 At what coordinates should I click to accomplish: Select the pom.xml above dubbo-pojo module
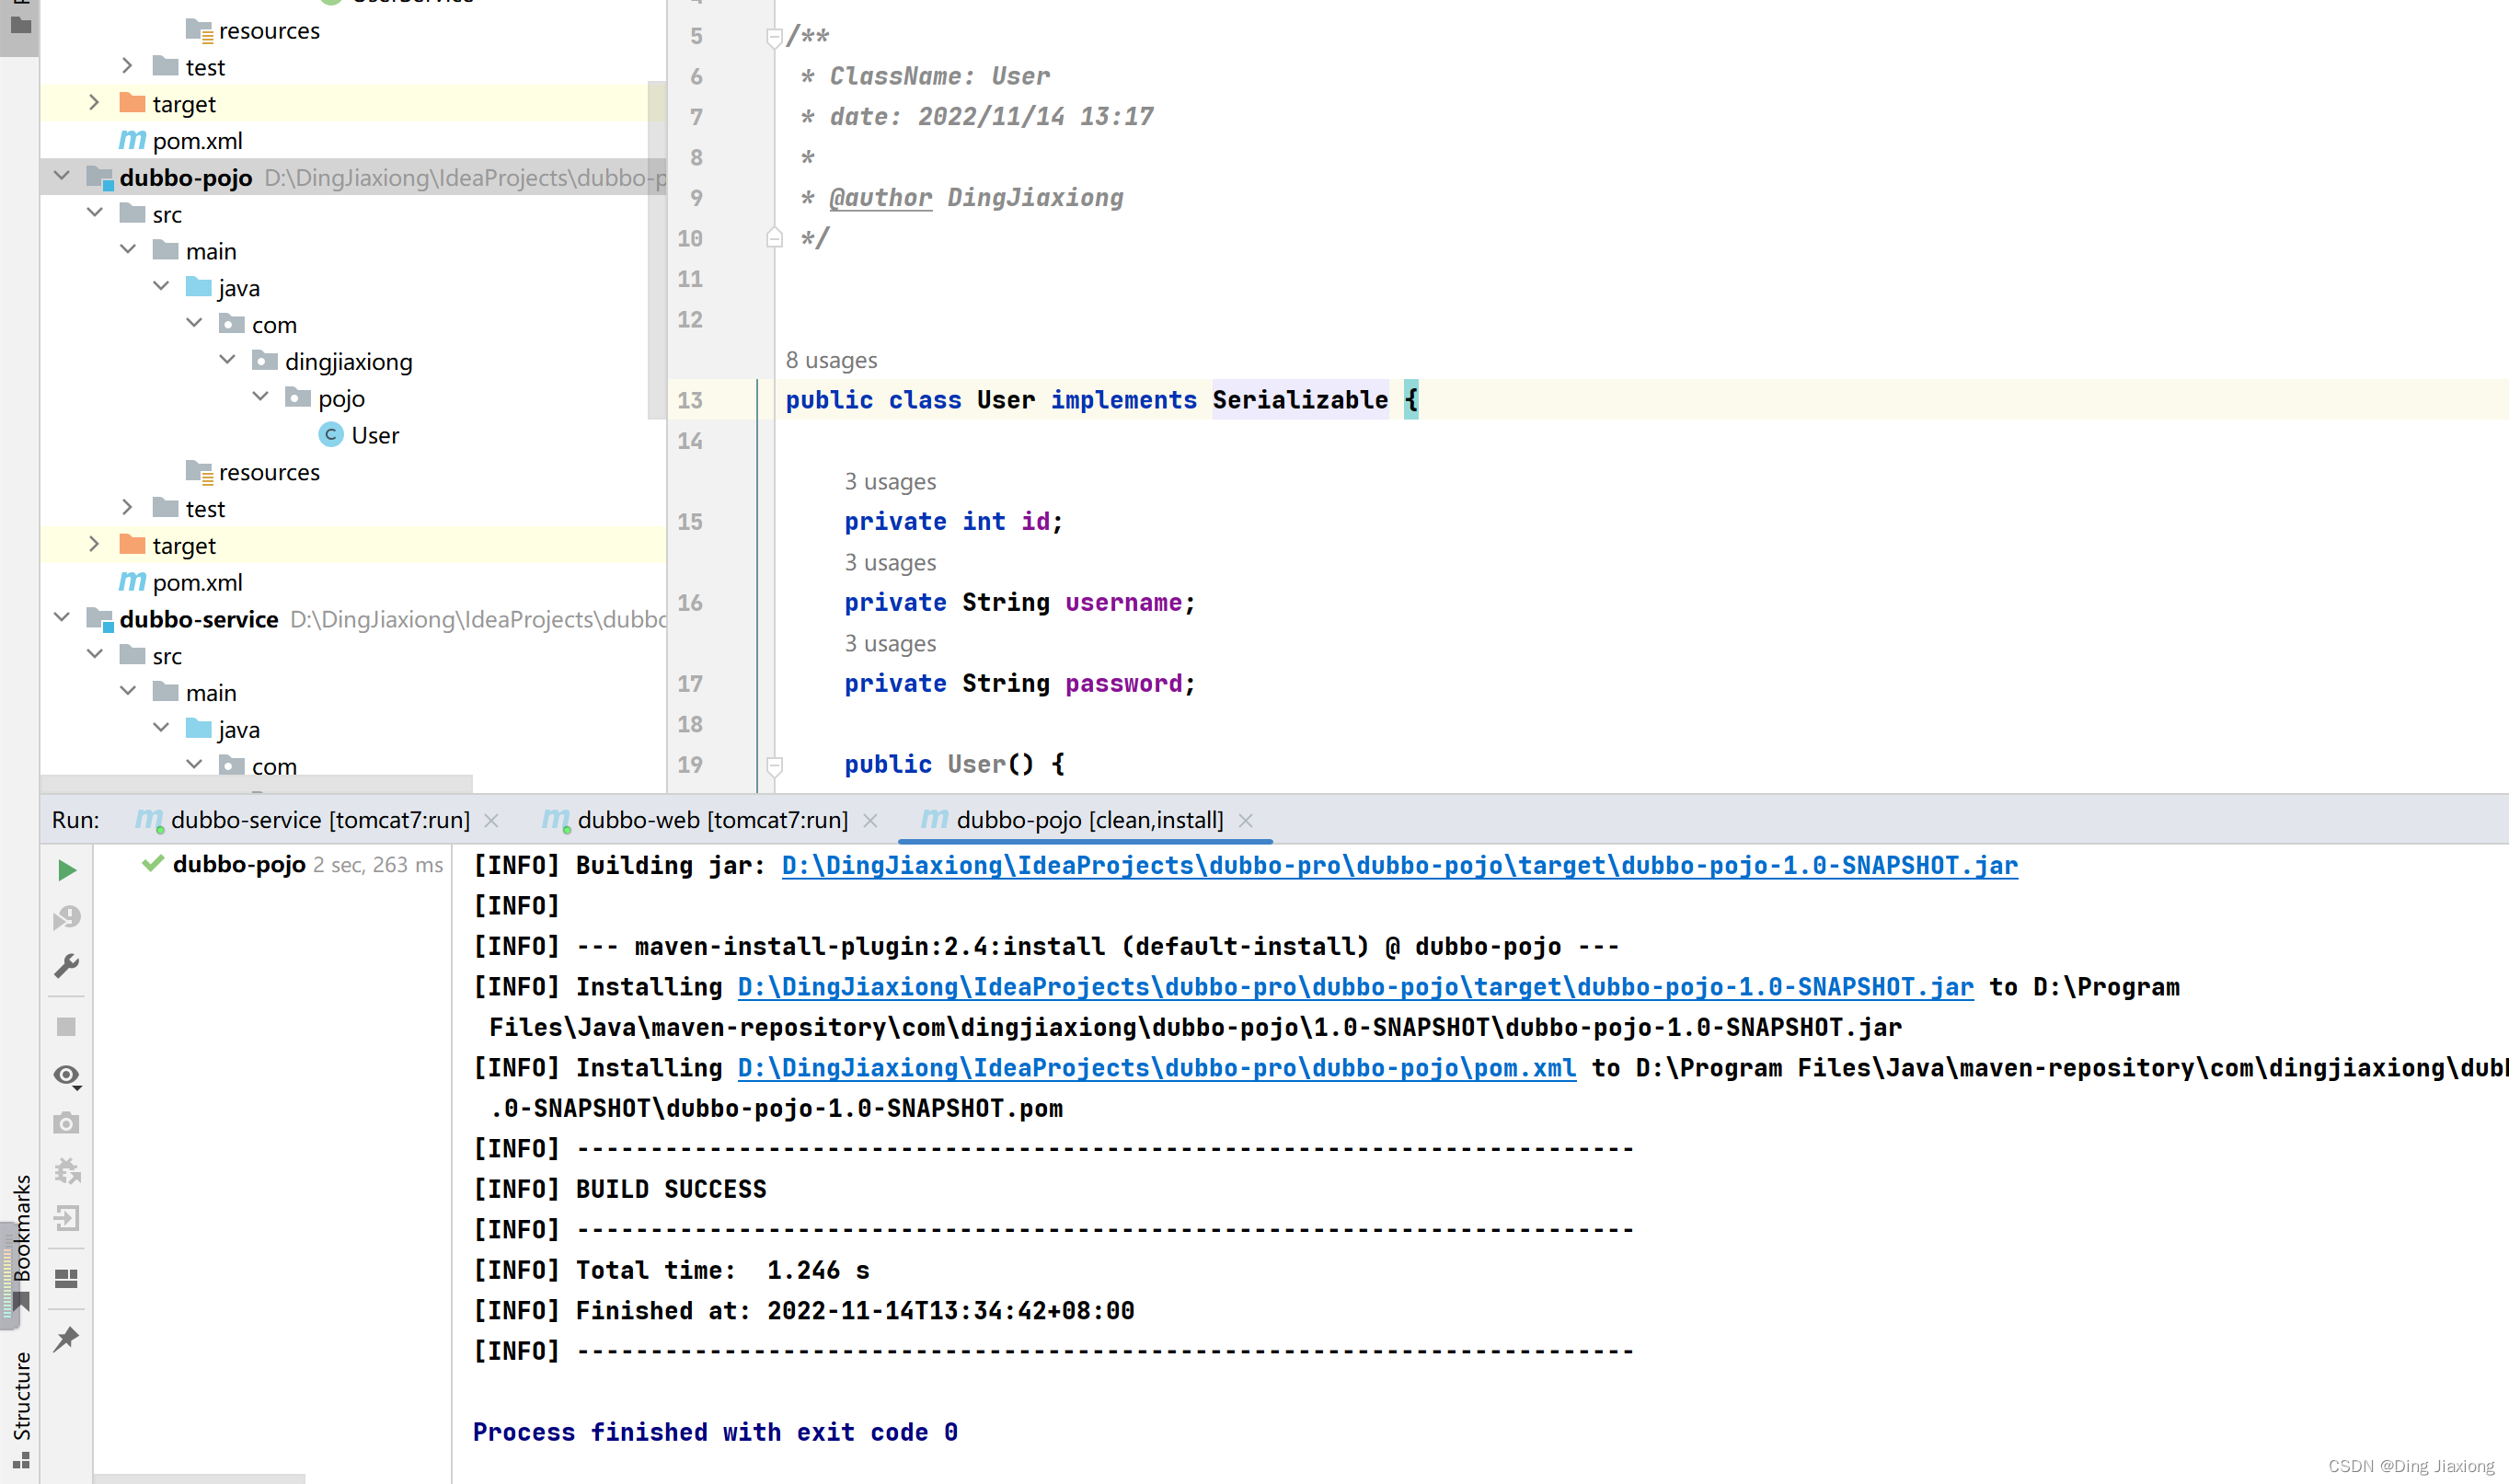181,141
